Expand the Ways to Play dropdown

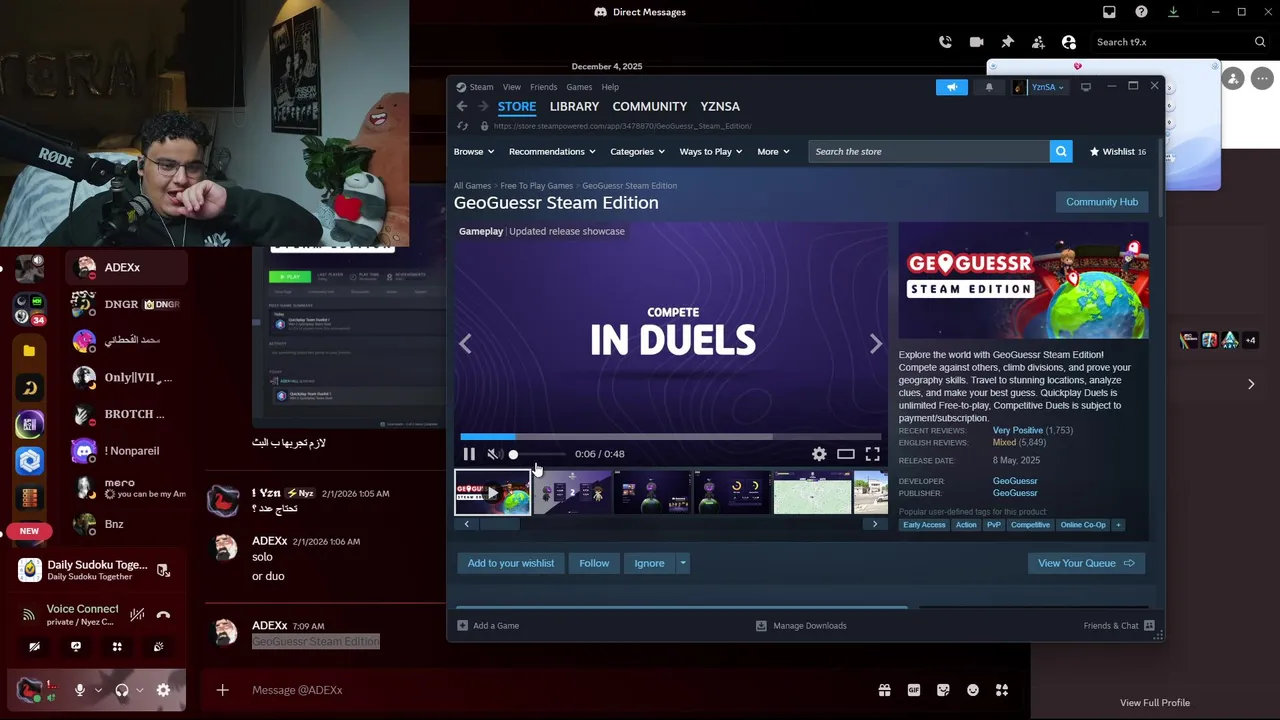(711, 151)
